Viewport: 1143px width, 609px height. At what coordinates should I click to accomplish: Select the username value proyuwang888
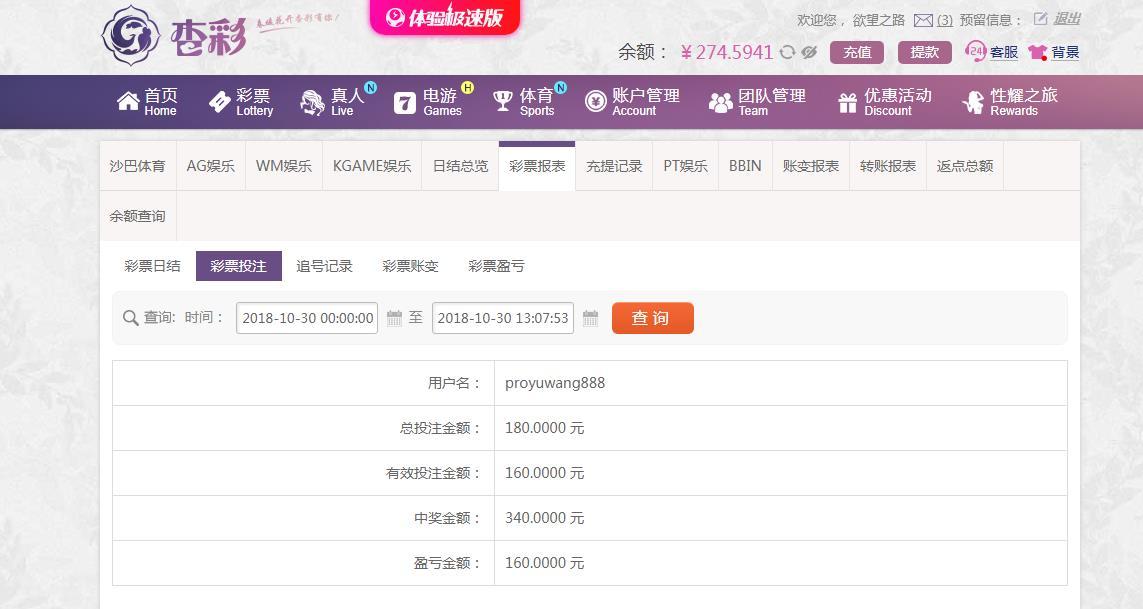click(555, 383)
